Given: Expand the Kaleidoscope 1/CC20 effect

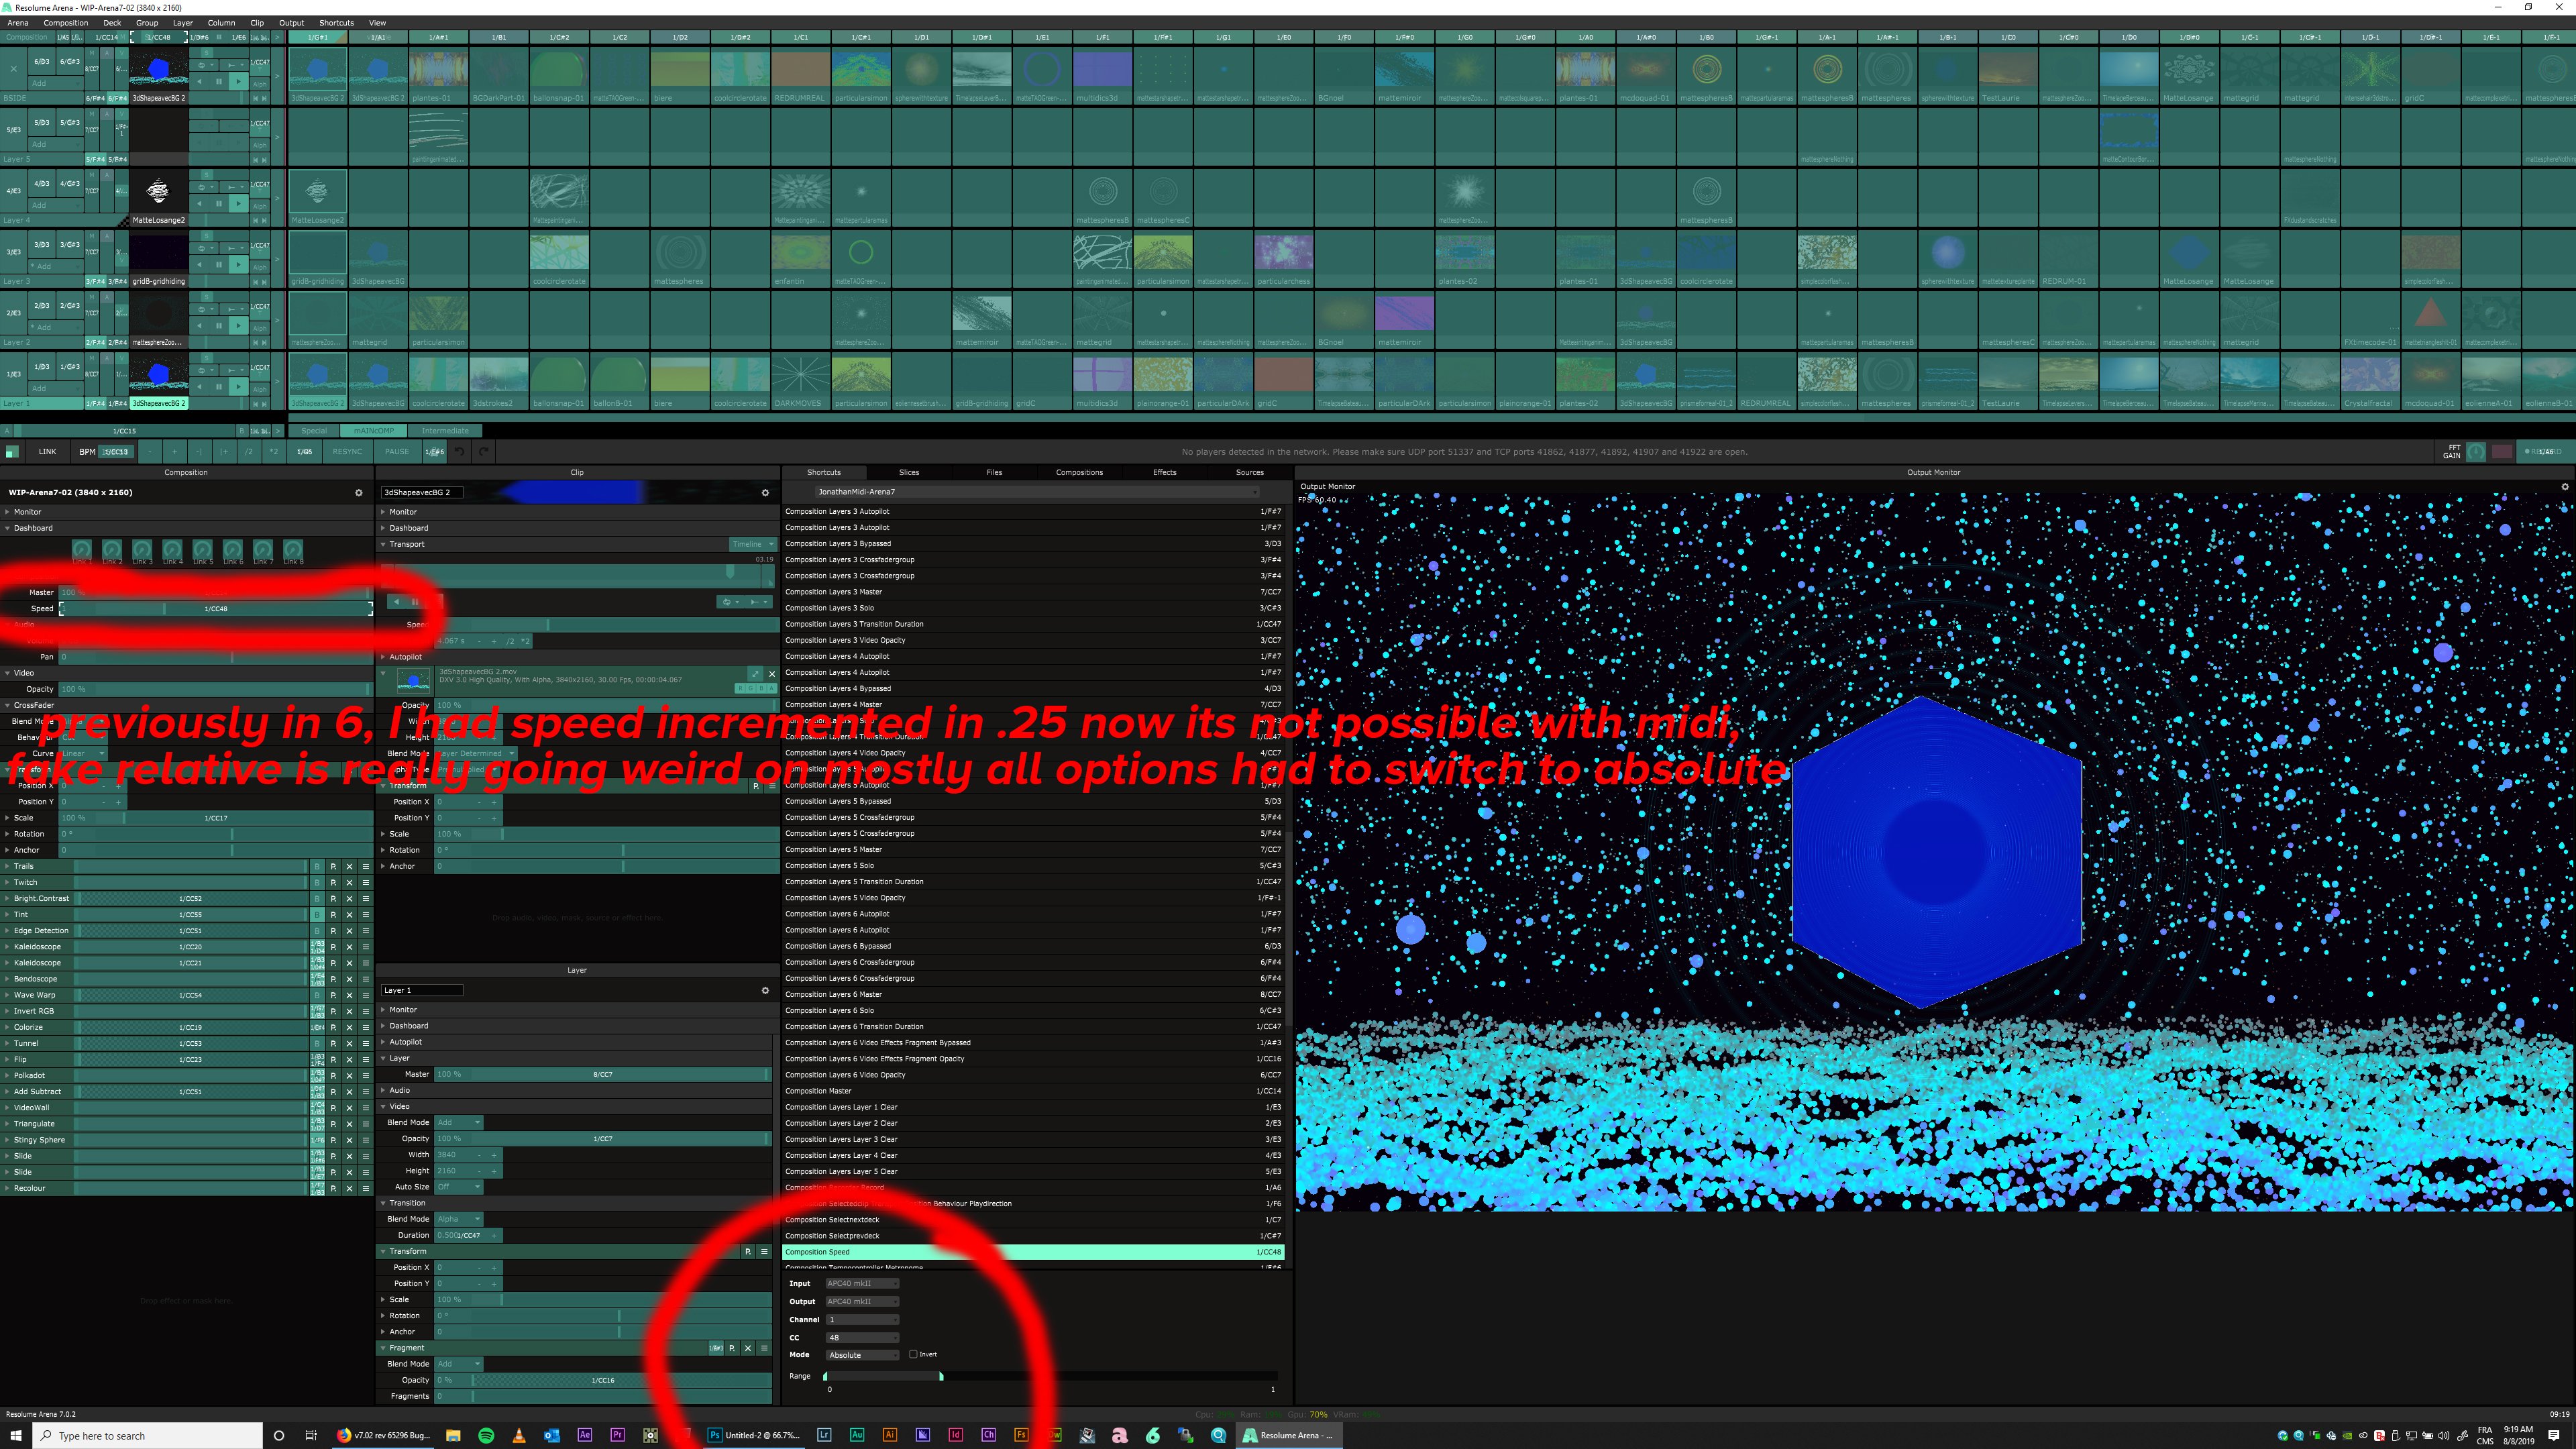Looking at the screenshot, I should pos(7,947).
